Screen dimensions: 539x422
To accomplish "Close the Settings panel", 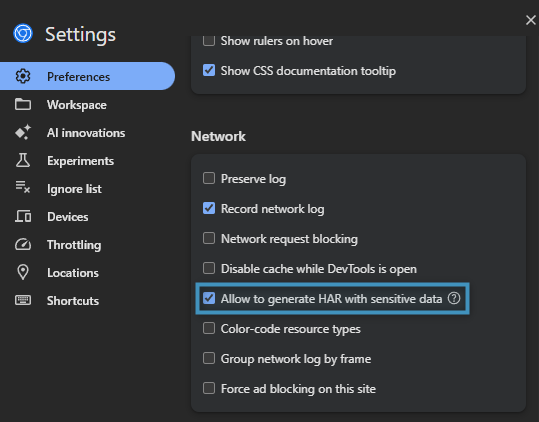I will [531, 20].
